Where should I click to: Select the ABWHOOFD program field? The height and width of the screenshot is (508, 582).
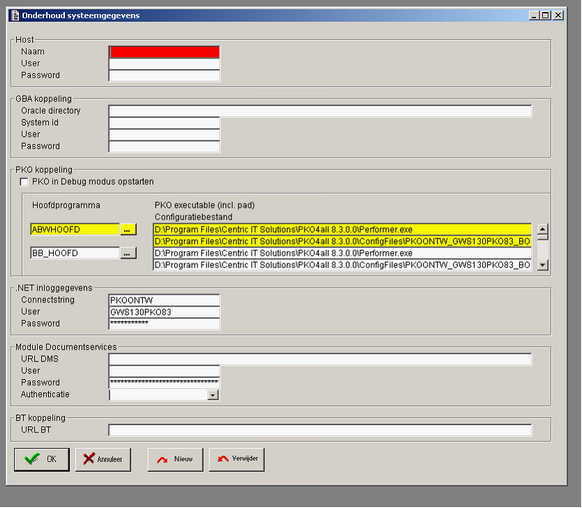(75, 230)
